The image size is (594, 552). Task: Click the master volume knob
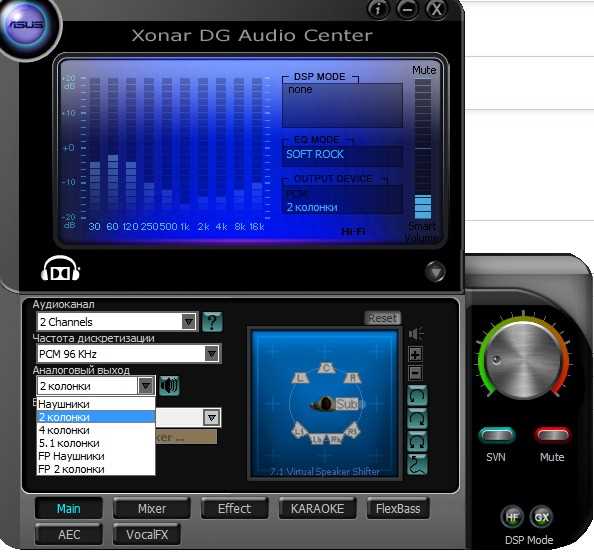click(524, 361)
